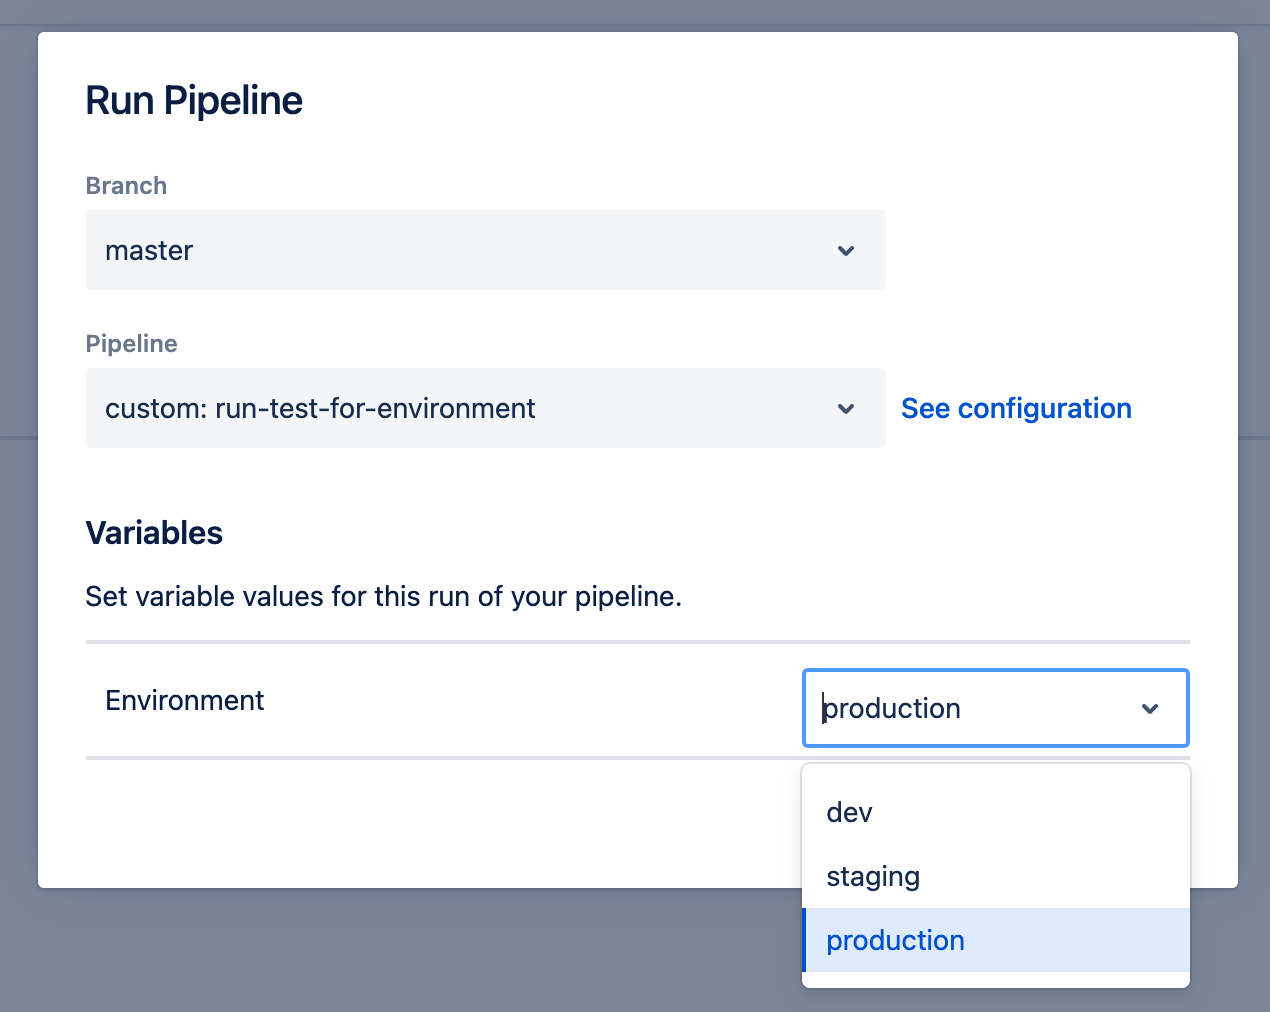Click the Branch field label
The width and height of the screenshot is (1270, 1012).
[x=126, y=186]
